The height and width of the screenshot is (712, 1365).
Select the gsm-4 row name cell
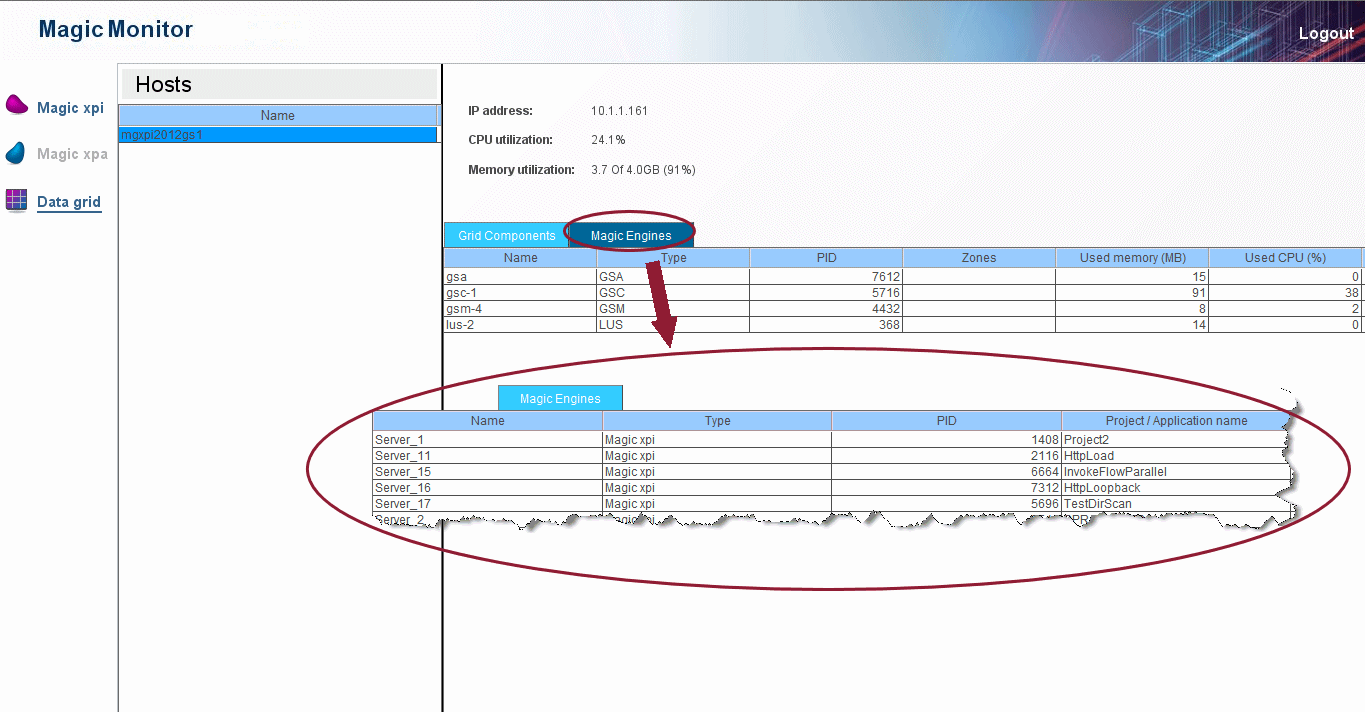point(520,308)
